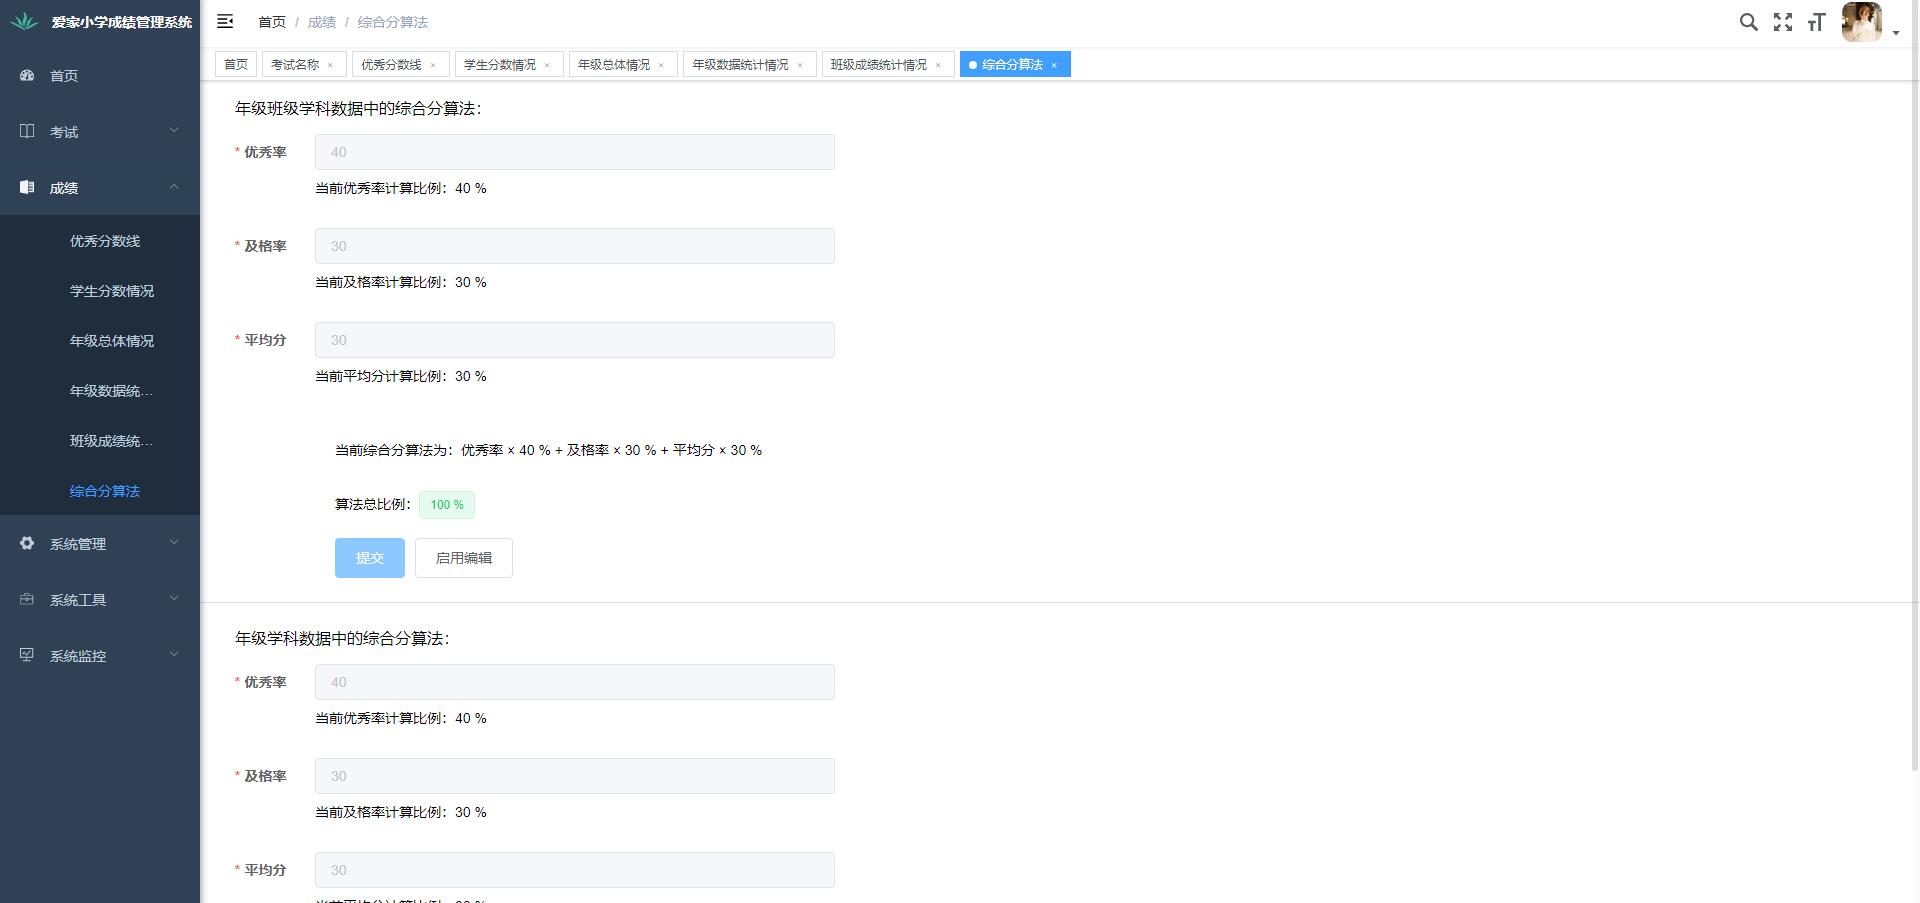Open 学生分数情况 in the sidebar
Image resolution: width=1920 pixels, height=903 pixels.
[100, 291]
